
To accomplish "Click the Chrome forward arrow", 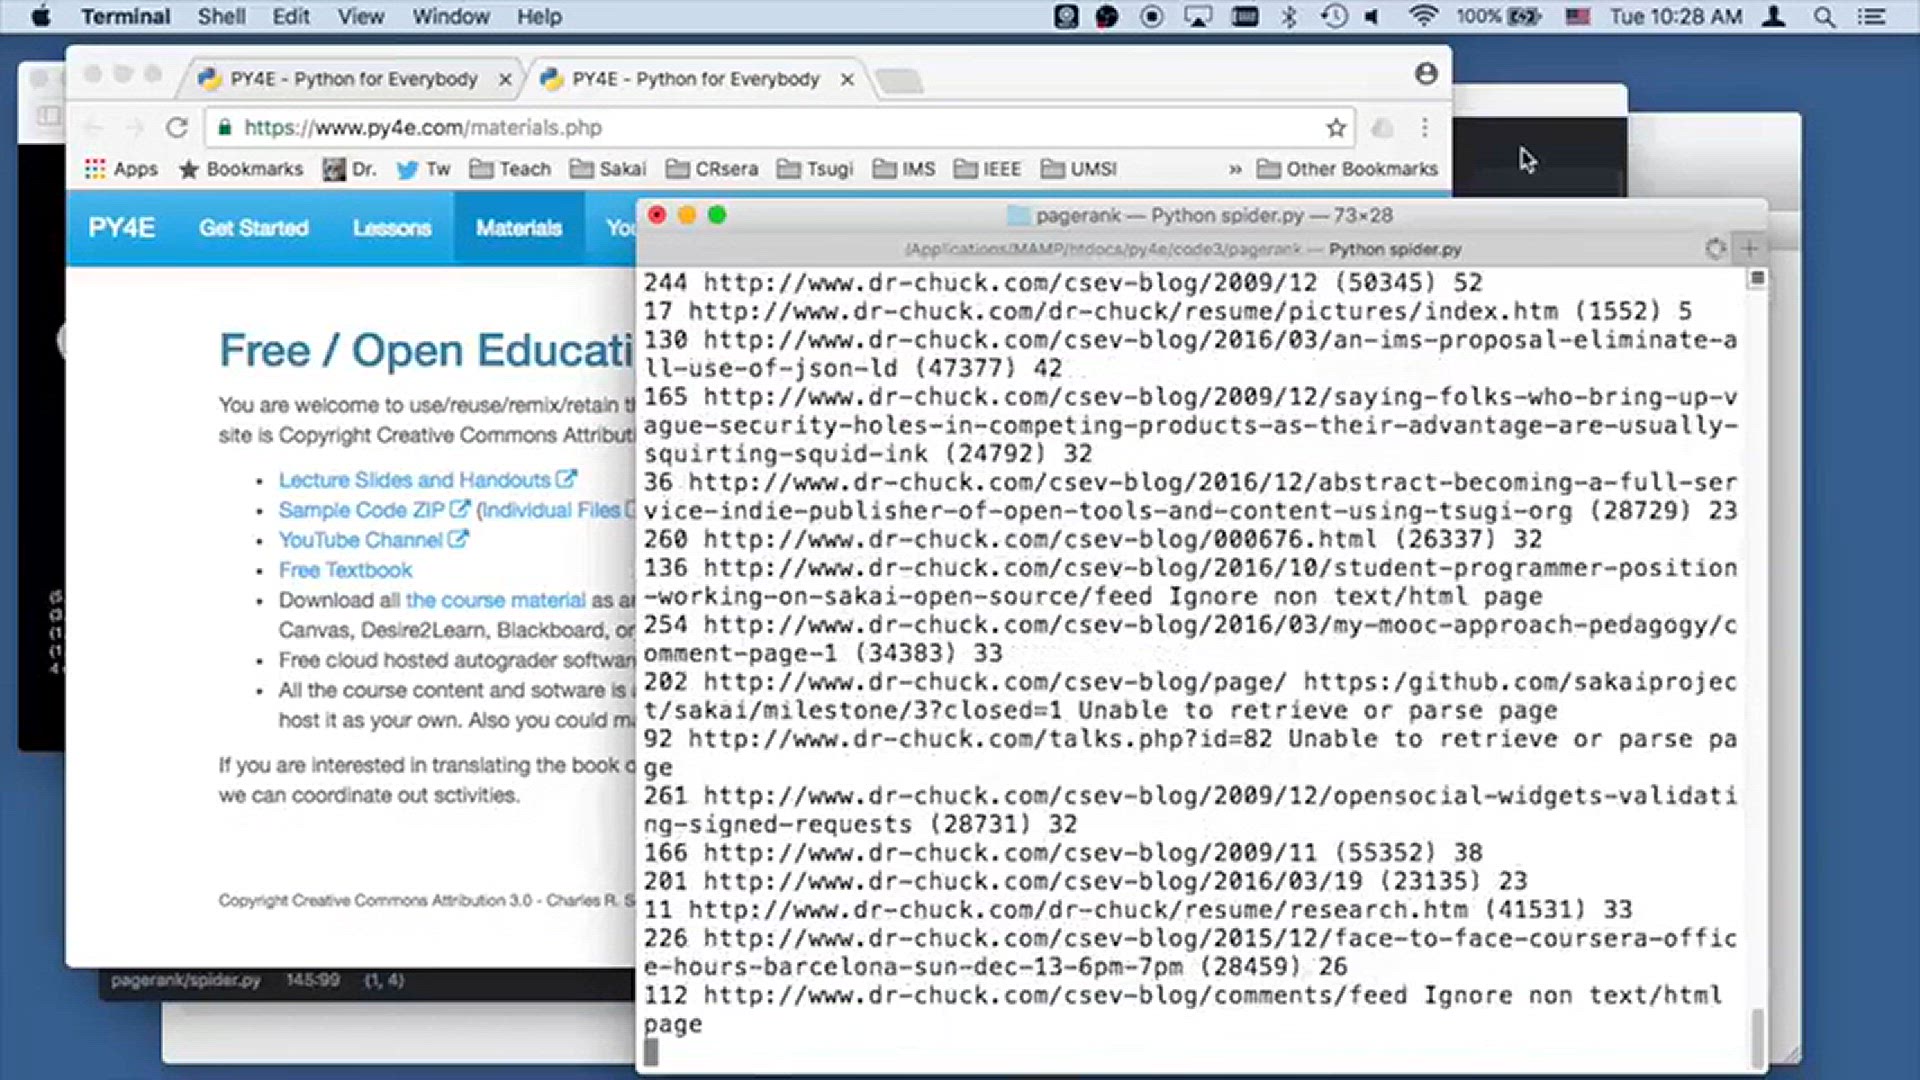I will (135, 127).
